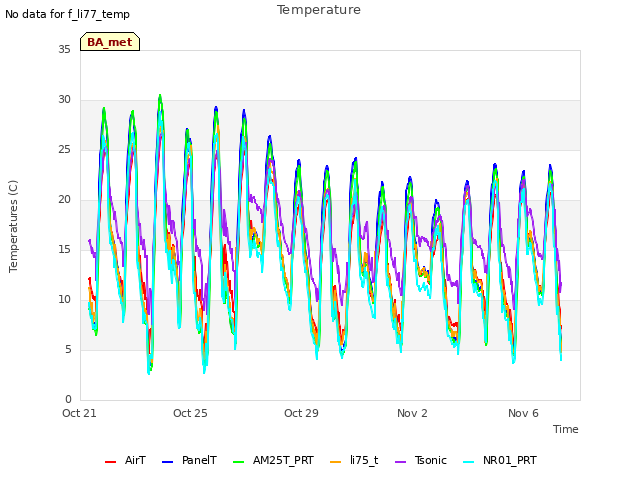Toggle the PanelT legend entry
Screen dimensions: 640x480
(x=189, y=460)
